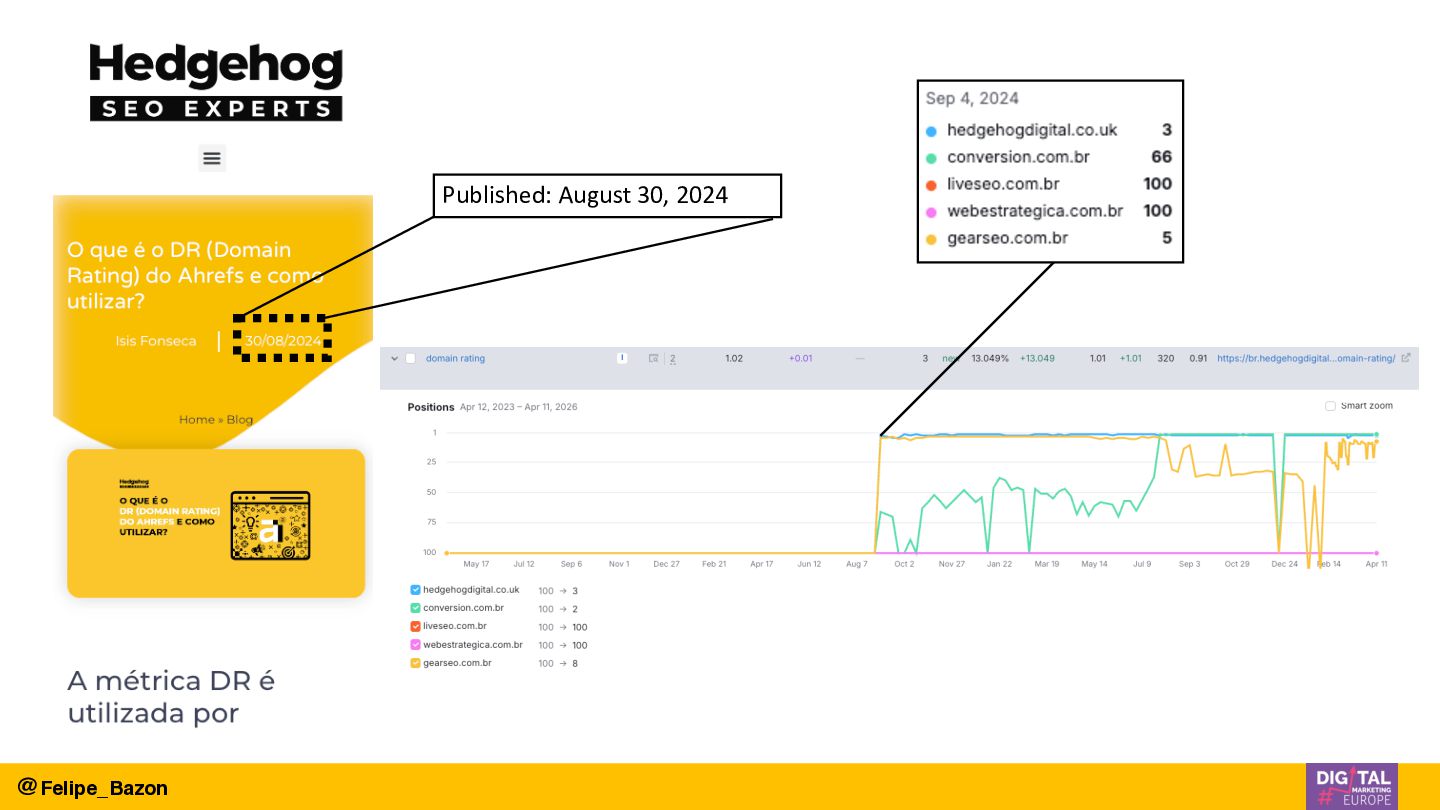Select the domain rating row checkbox
This screenshot has height=810, width=1440.
point(410,358)
